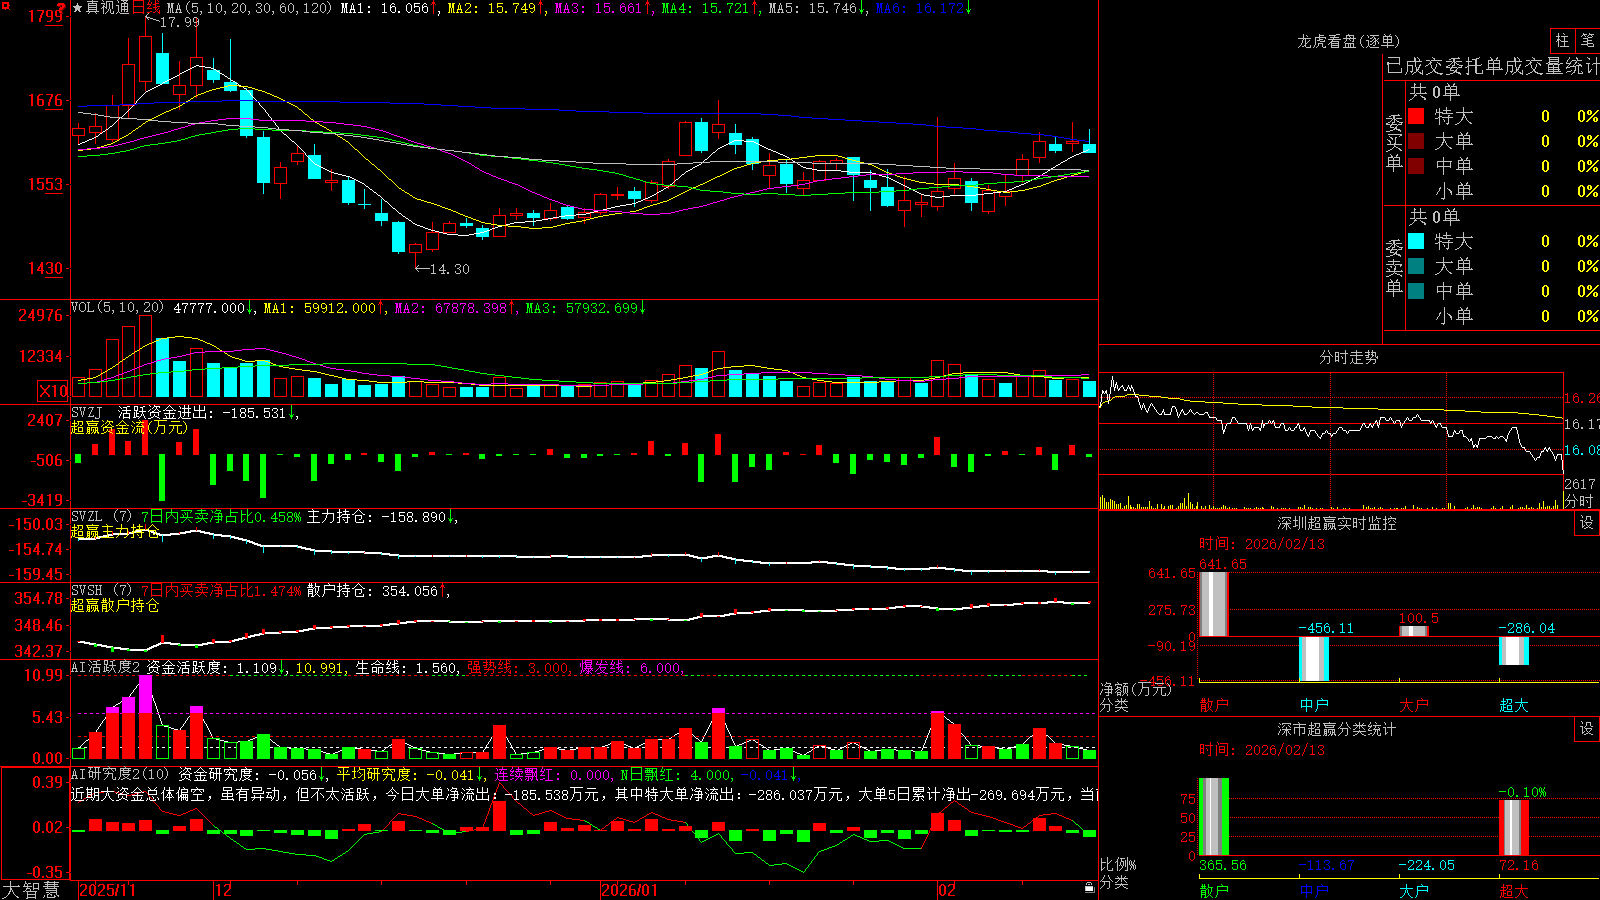The width and height of the screenshot is (1600, 900).
Task: Click the cyan 特大 sell order swatch
Action: tap(1416, 241)
